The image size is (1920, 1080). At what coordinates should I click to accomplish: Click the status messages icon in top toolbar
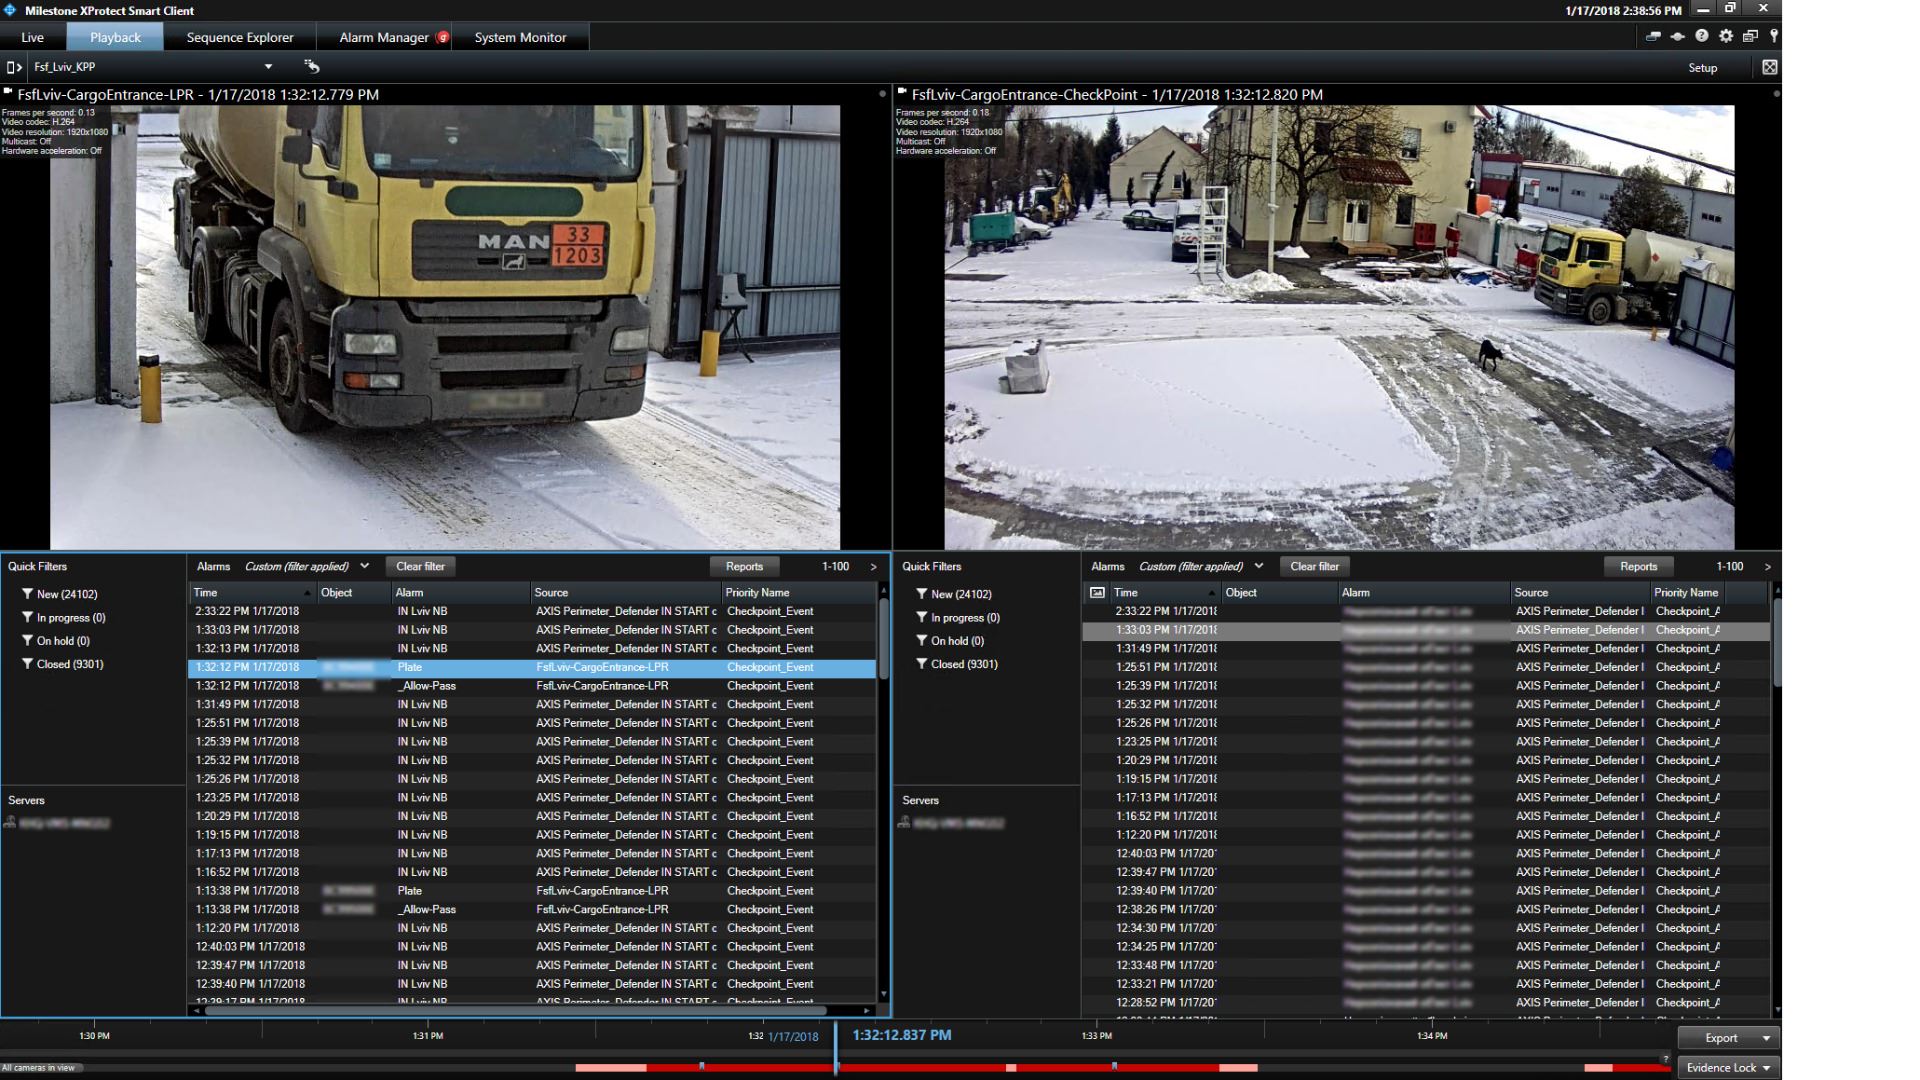[x=1653, y=36]
